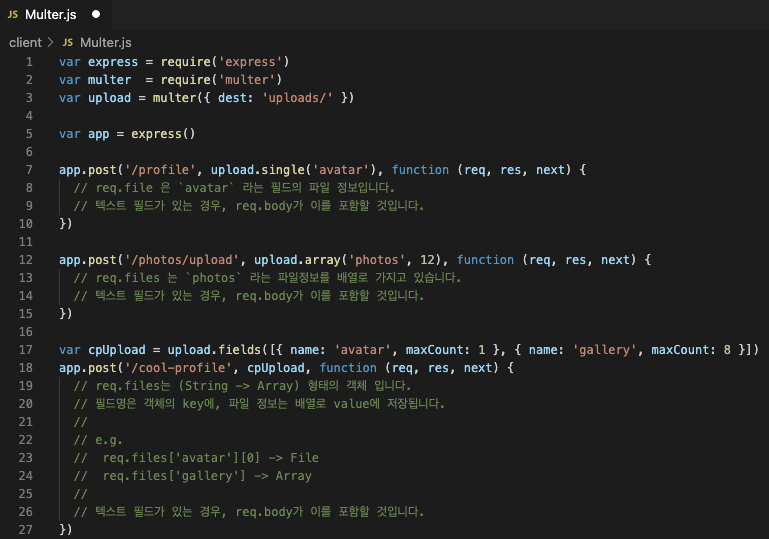Image resolution: width=769 pixels, height=539 pixels.
Task: Click 'gallery' string on line 17
Action: click(604, 350)
